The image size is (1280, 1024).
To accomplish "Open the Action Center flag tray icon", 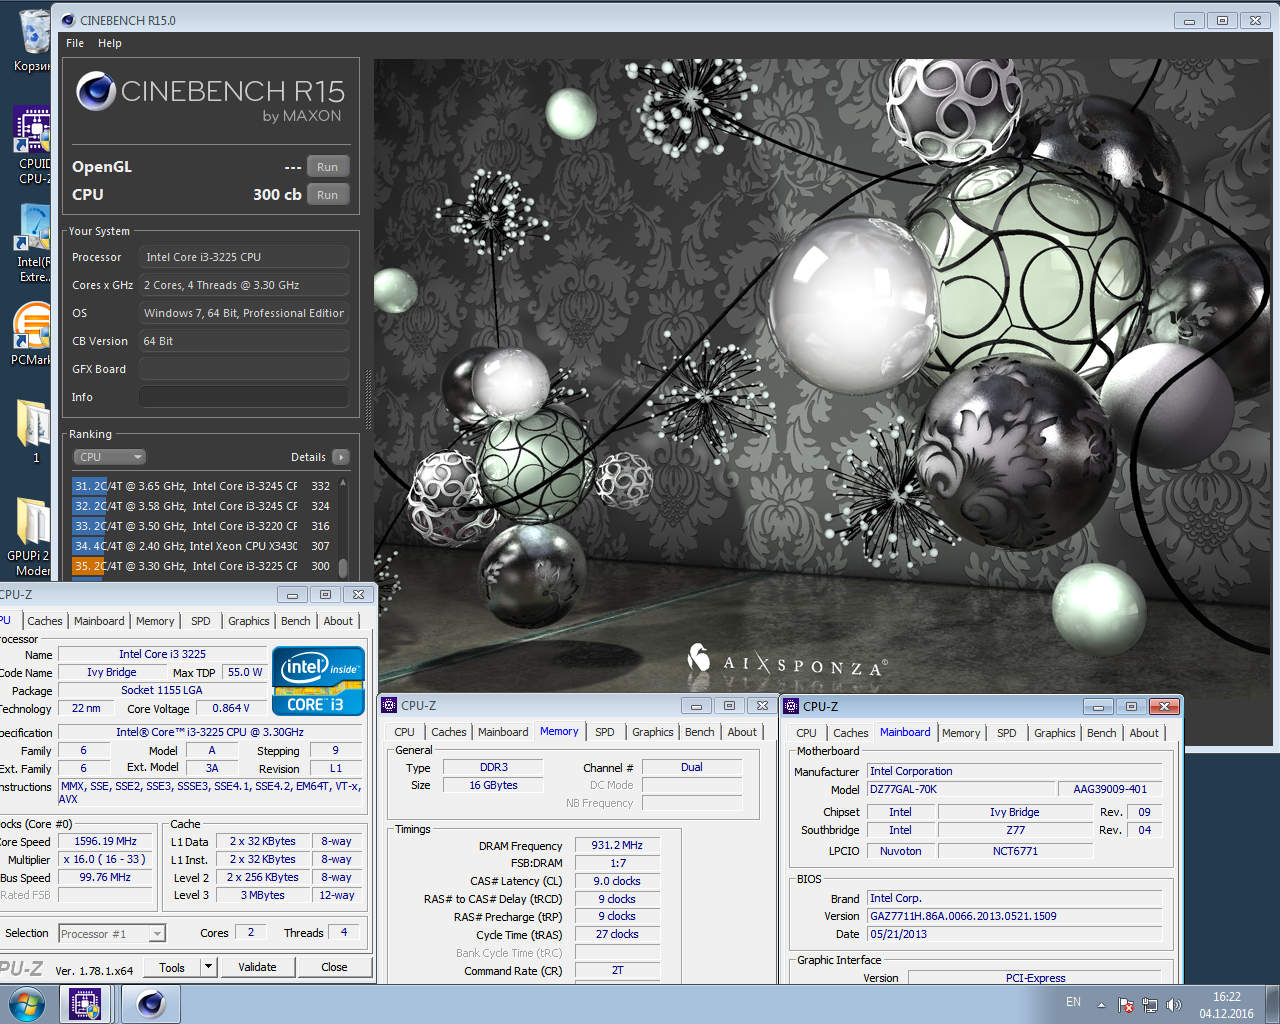I will point(1126,1004).
